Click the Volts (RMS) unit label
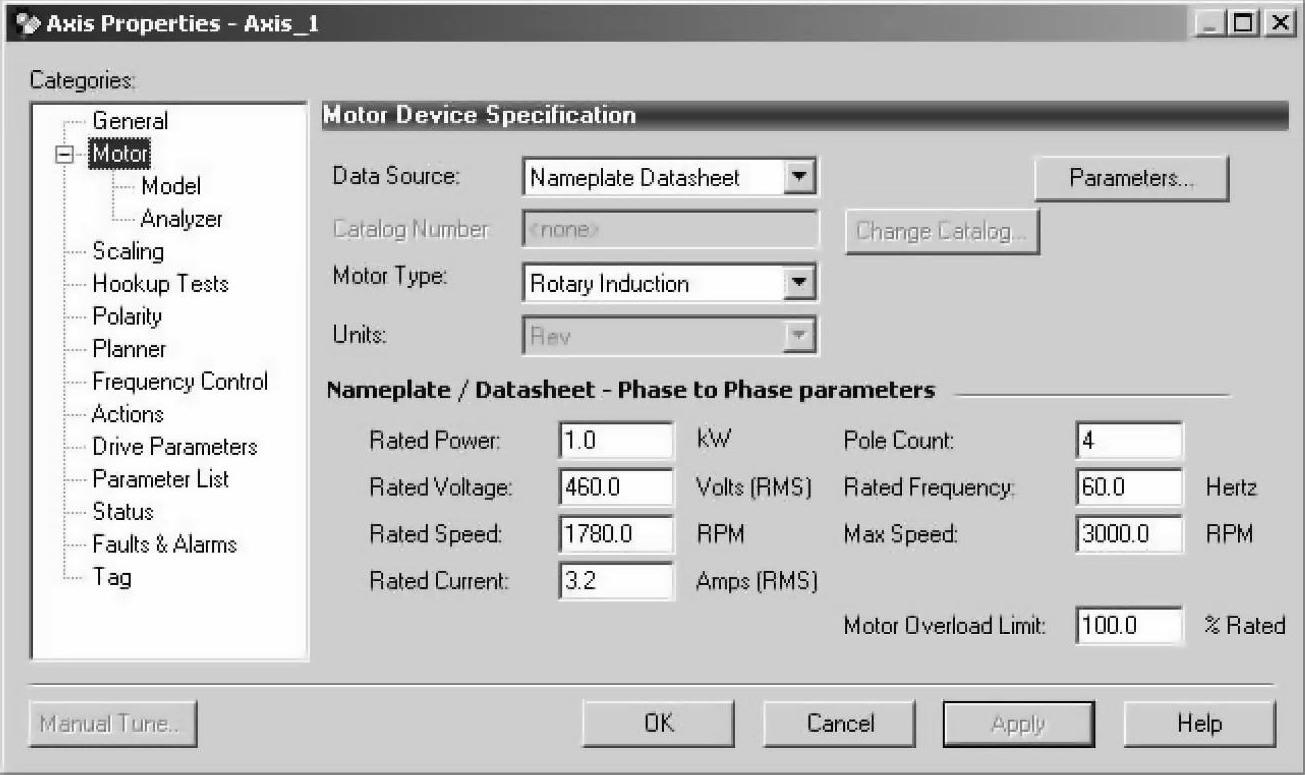Screen dimensions: 1305x775 753,488
